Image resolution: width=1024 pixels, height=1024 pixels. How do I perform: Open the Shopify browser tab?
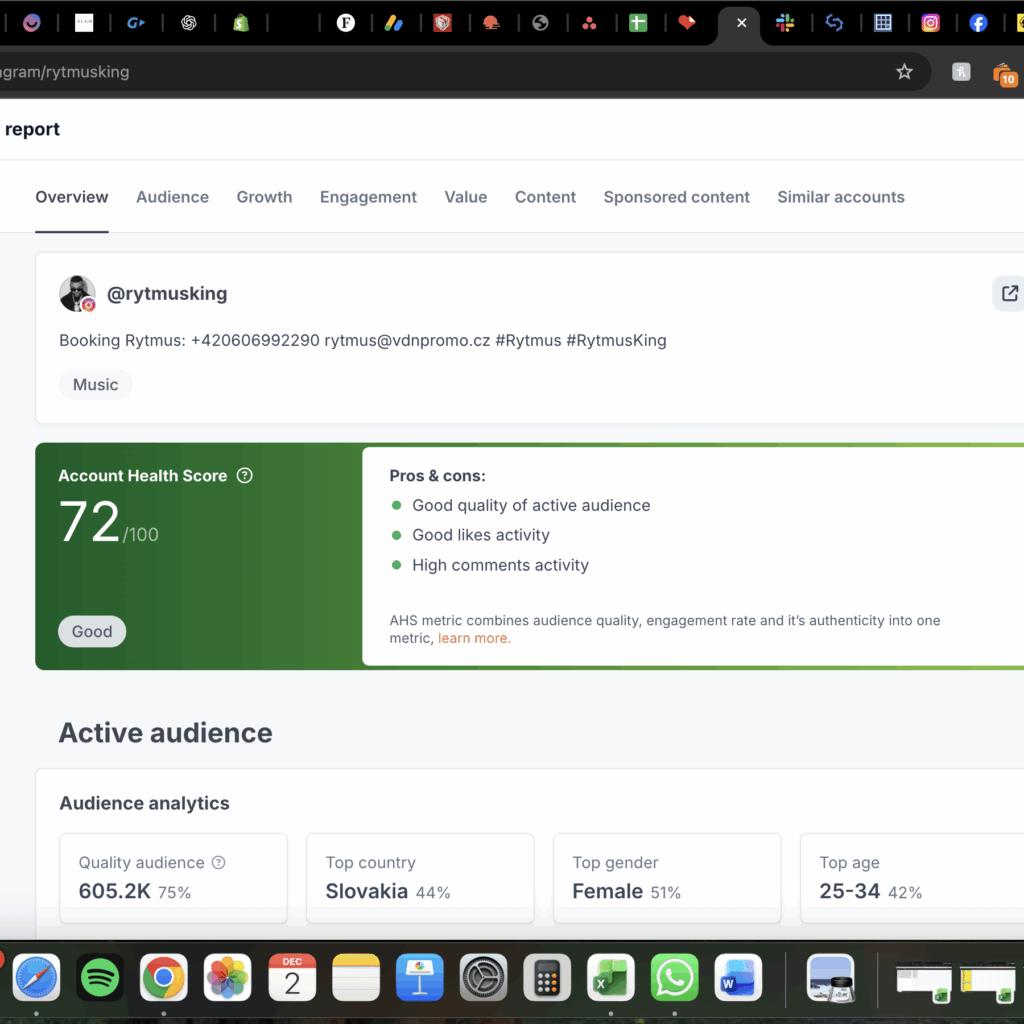[x=240, y=23]
